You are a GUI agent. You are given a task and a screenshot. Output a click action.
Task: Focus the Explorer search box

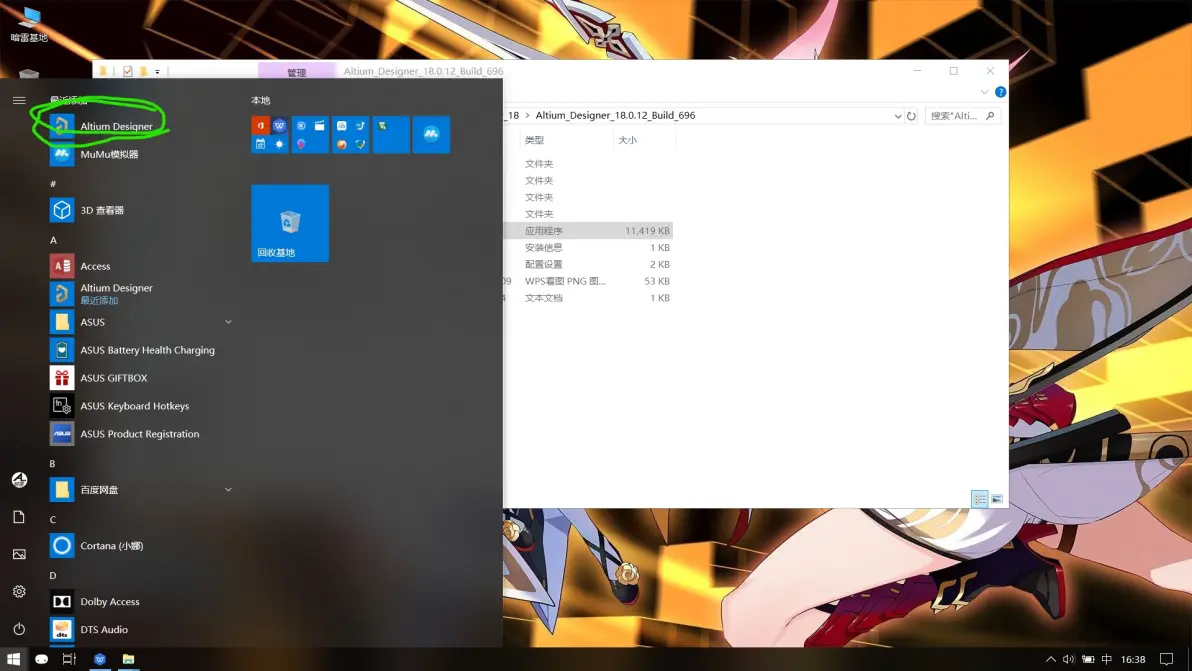[961, 116]
